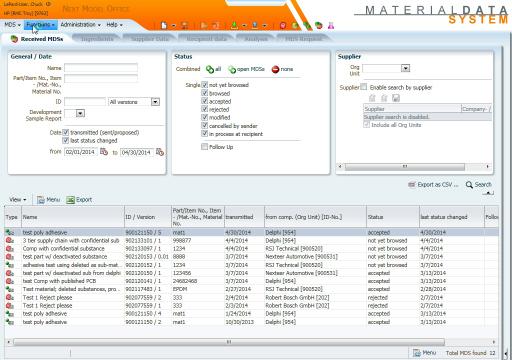Click type icon of 'Test 1 Reject please' 902077559 / 2 row
Viewport: 512px width, 360px height.
10,297
